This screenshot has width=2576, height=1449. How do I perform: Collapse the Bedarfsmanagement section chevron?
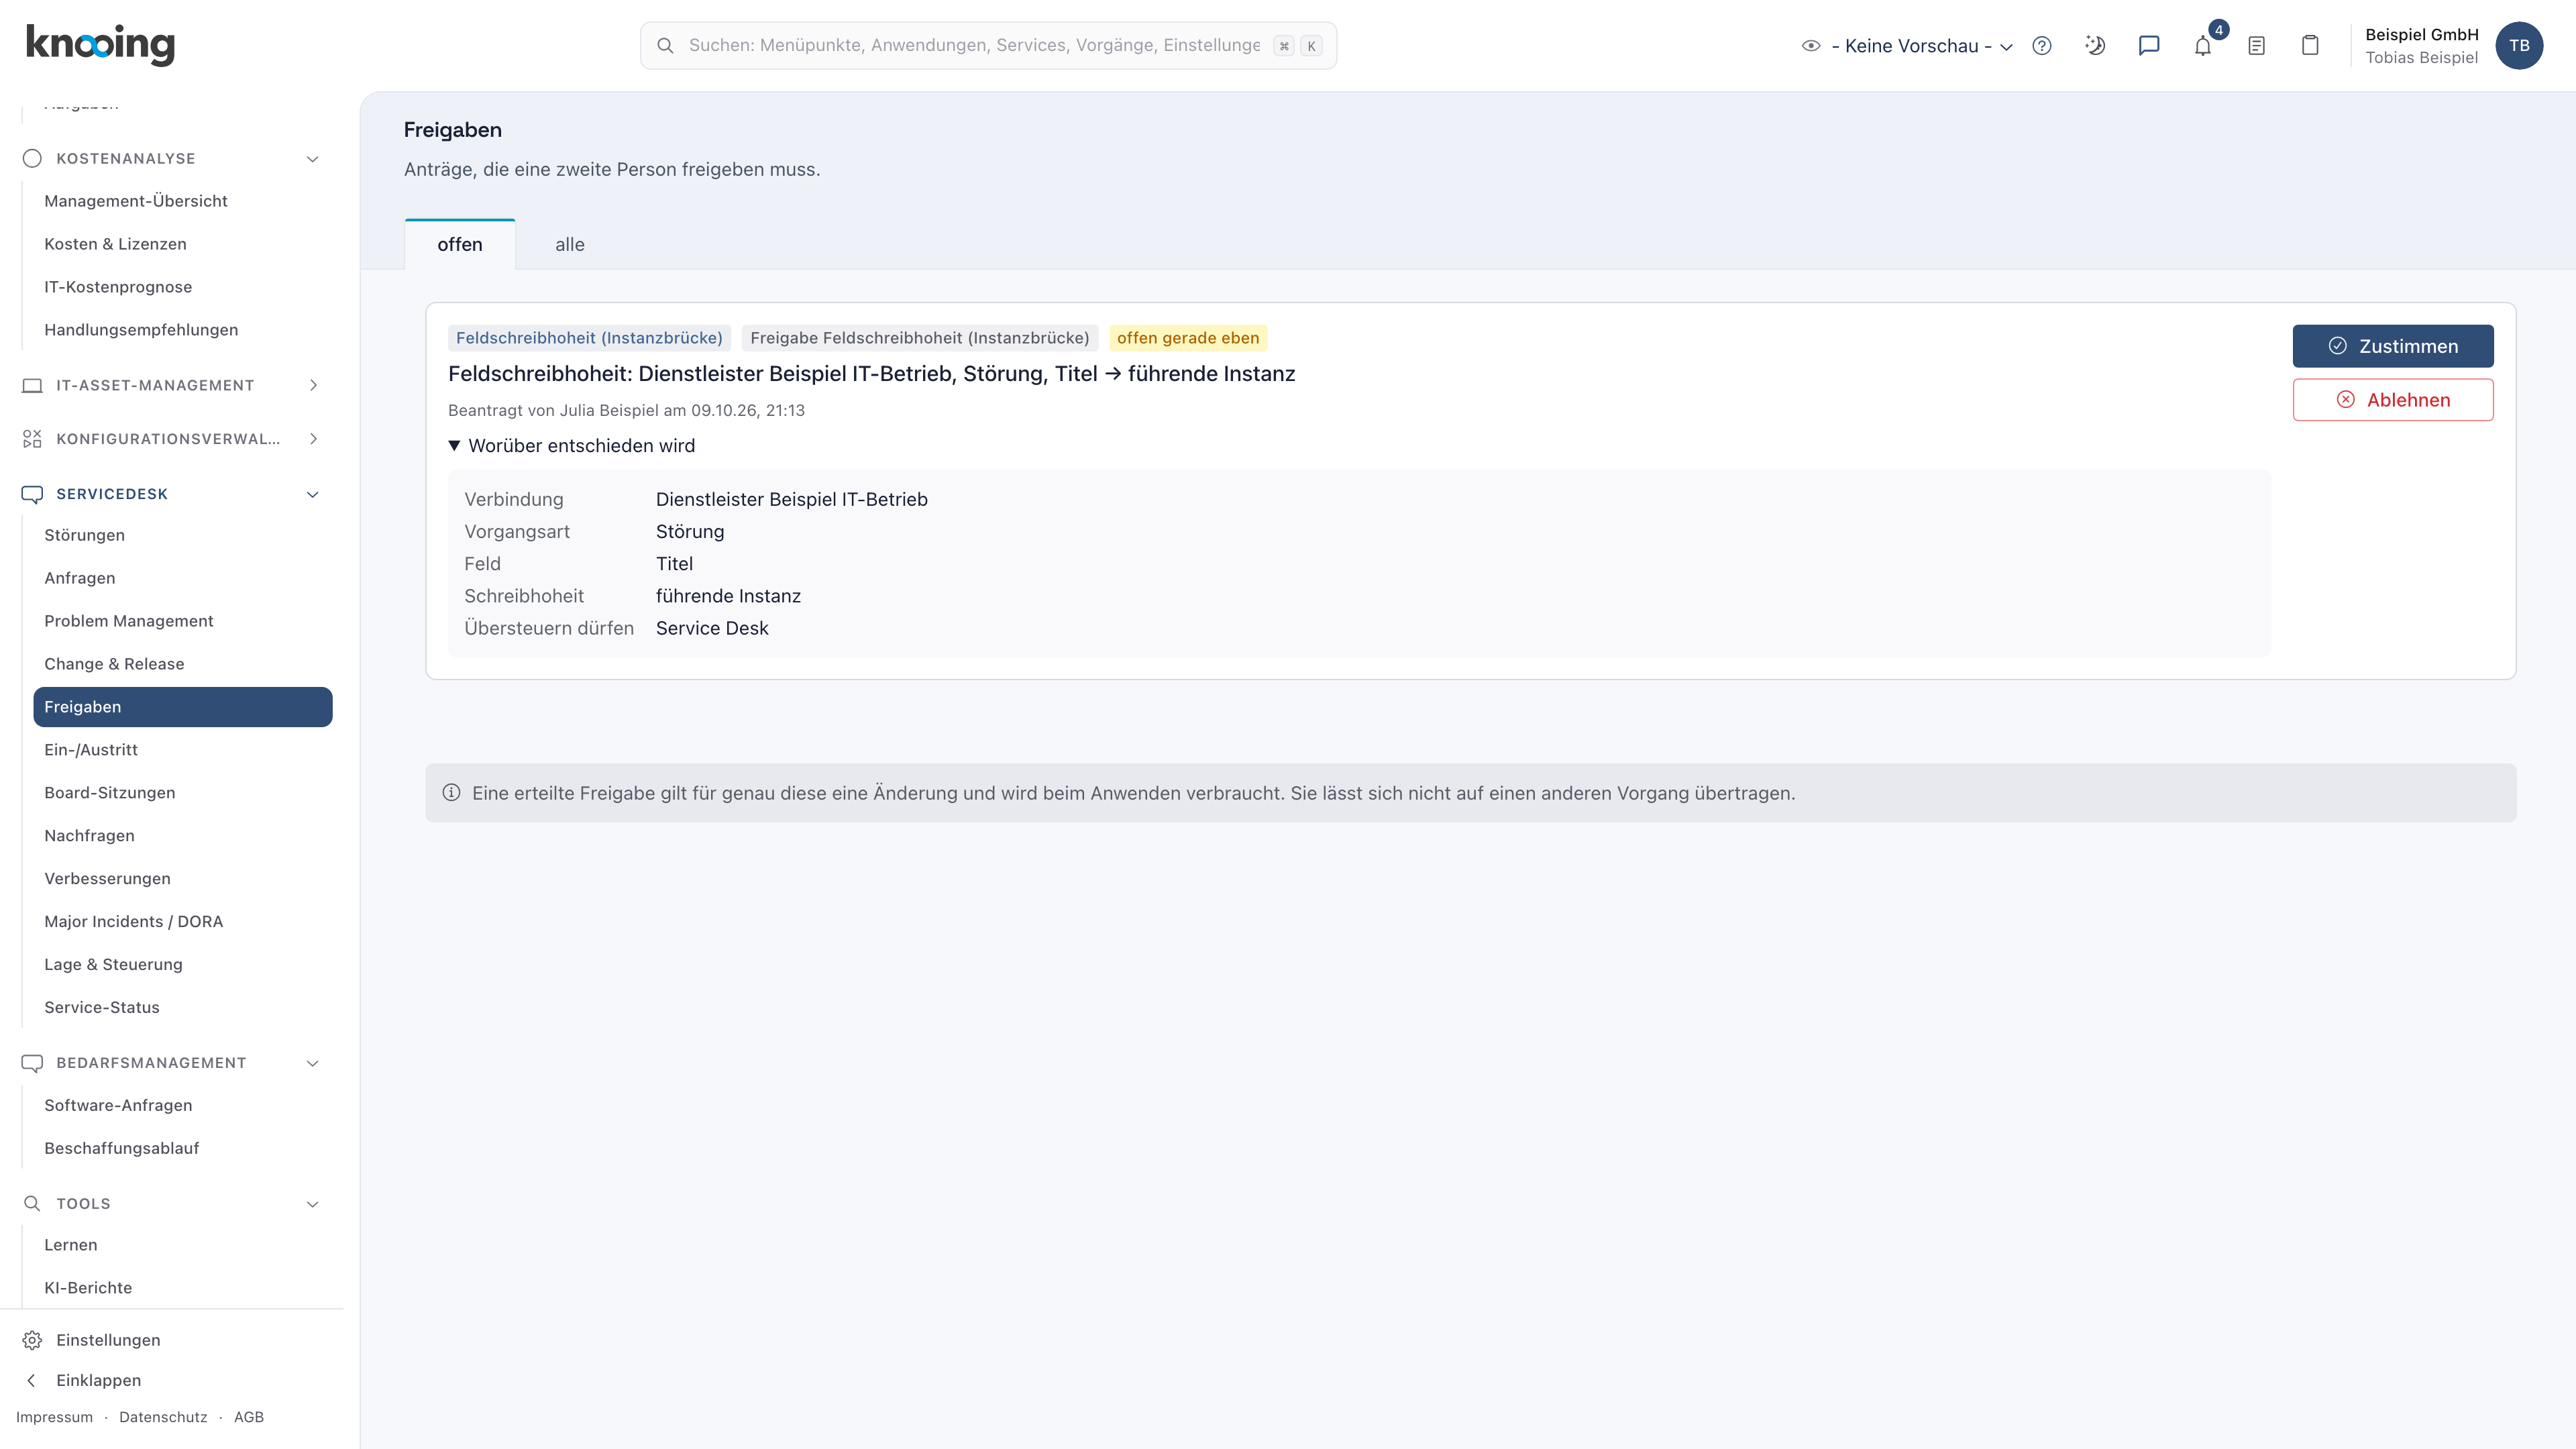point(313,1063)
